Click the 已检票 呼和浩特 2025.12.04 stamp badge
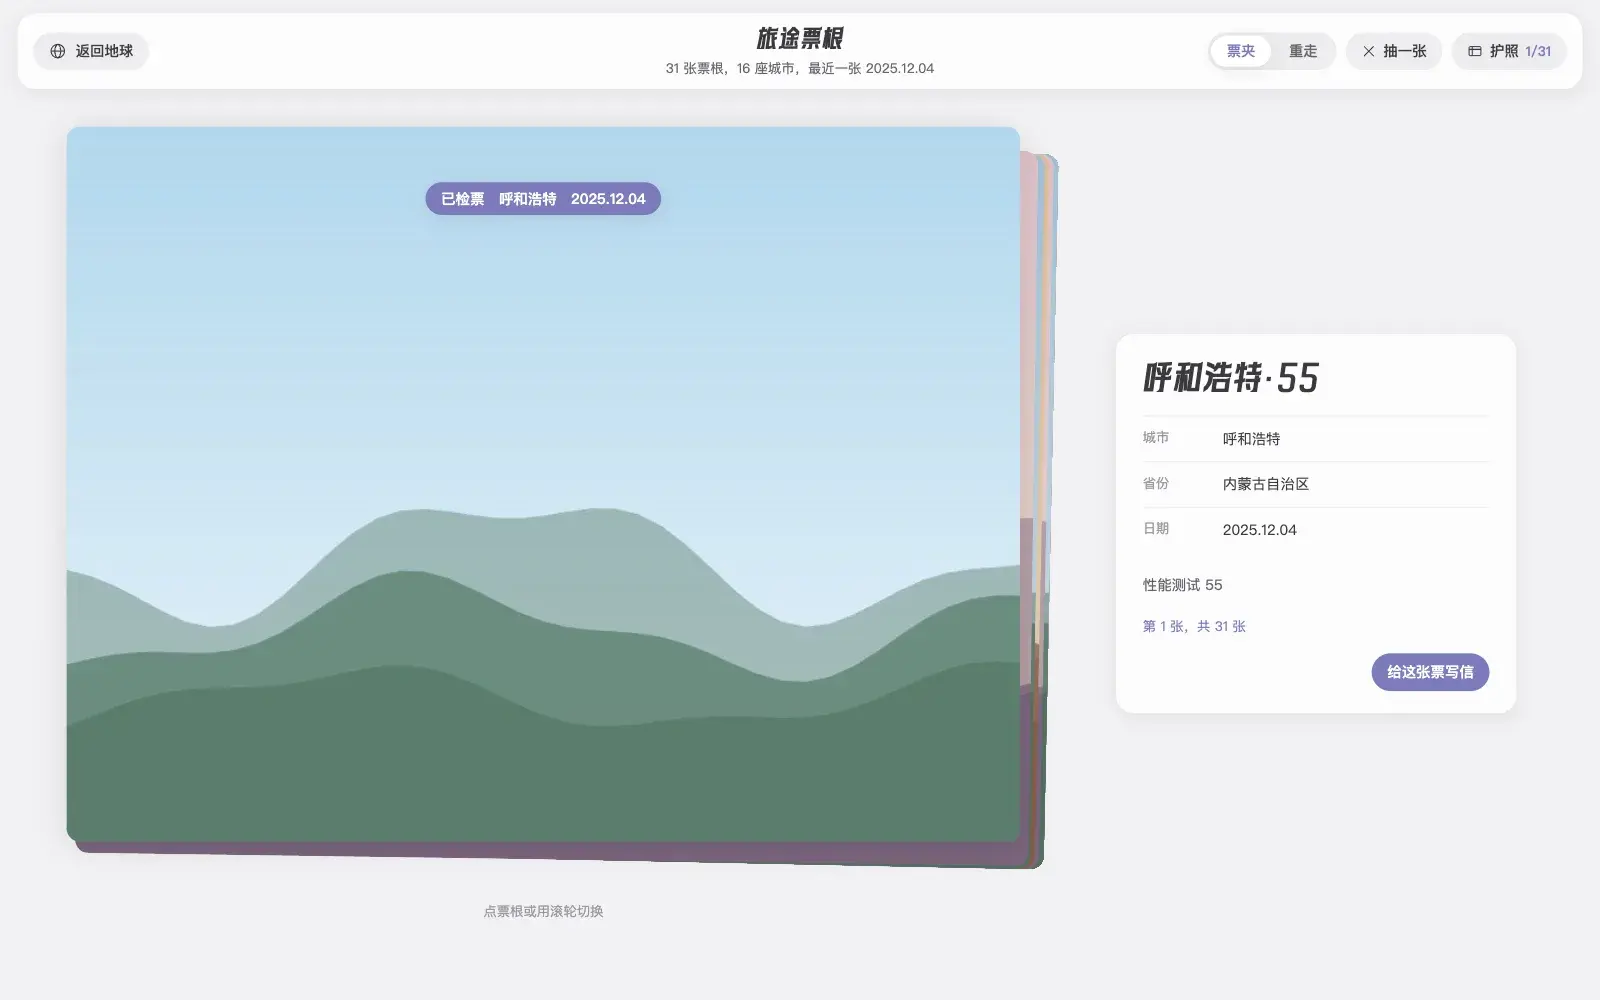Image resolution: width=1600 pixels, height=1000 pixels. [543, 199]
